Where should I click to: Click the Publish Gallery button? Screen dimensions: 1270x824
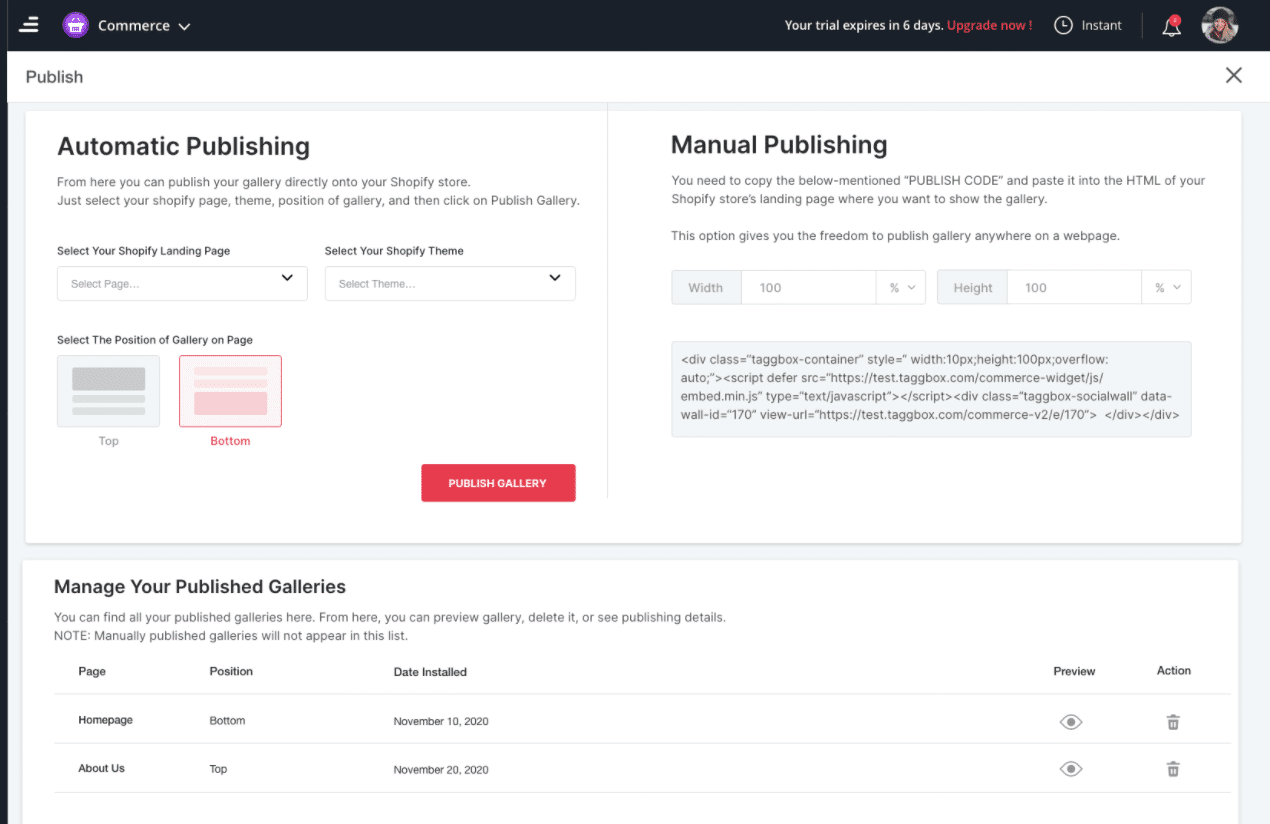(x=498, y=483)
